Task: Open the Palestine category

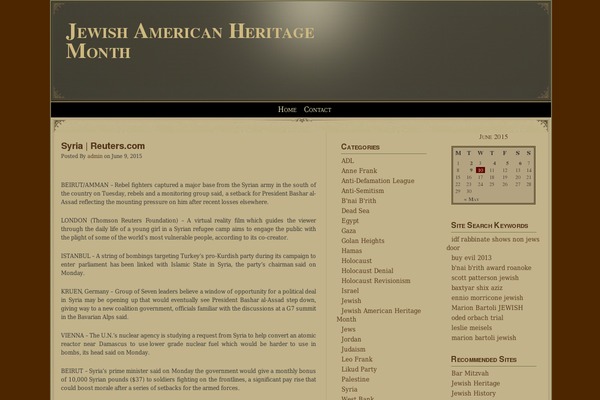Action: [x=355, y=379]
